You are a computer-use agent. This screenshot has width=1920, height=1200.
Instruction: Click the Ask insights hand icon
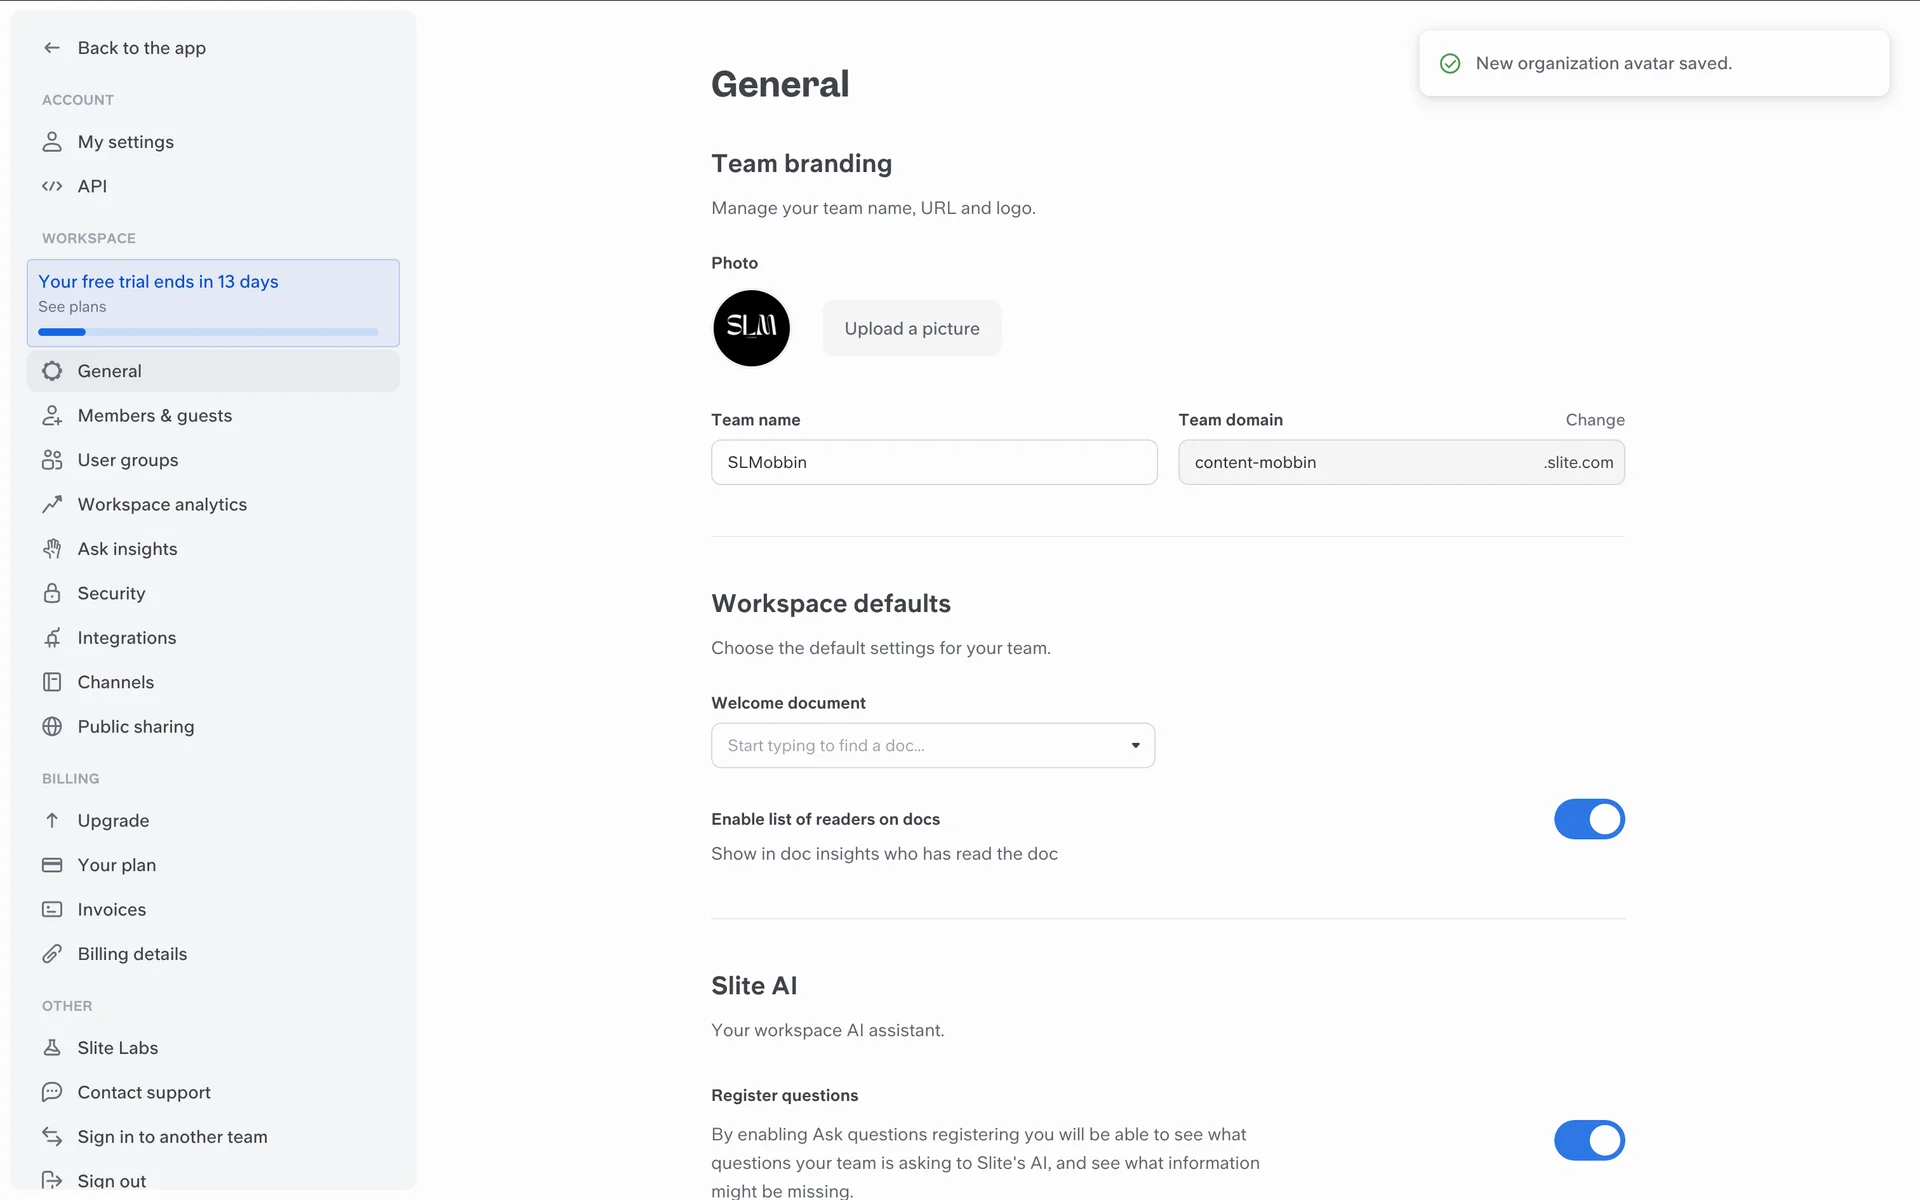[52, 549]
